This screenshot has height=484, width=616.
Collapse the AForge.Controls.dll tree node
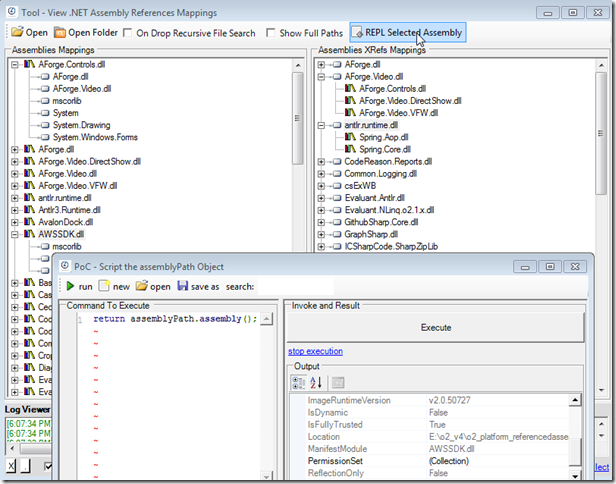point(15,64)
